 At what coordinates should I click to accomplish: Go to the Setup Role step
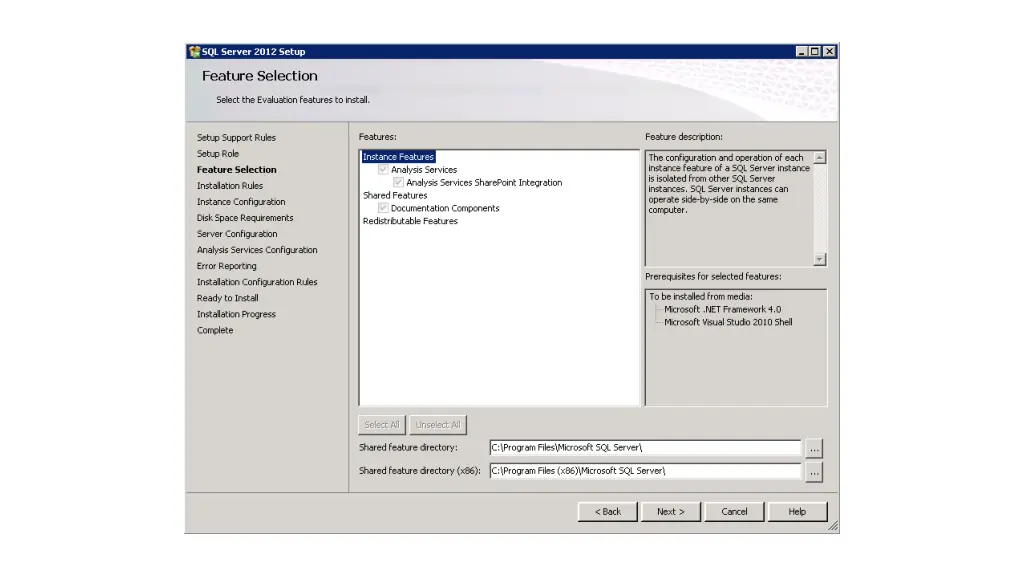pyautogui.click(x=218, y=154)
